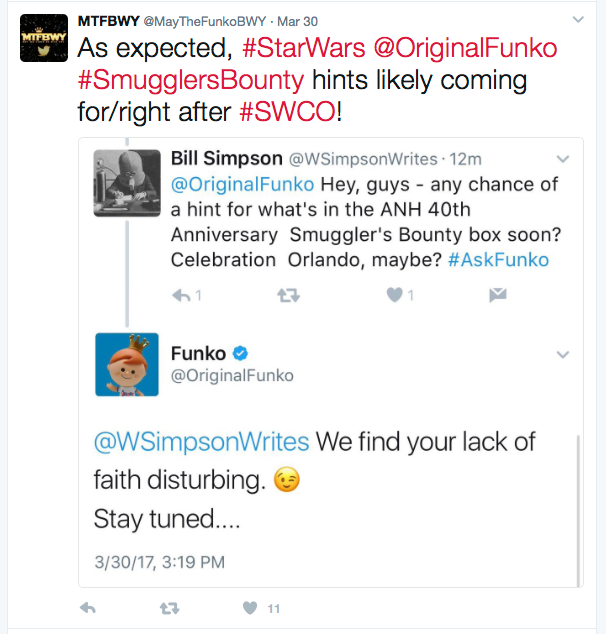Click Funko's profile avatar
Viewport: 606px width, 634px height.
click(x=127, y=364)
